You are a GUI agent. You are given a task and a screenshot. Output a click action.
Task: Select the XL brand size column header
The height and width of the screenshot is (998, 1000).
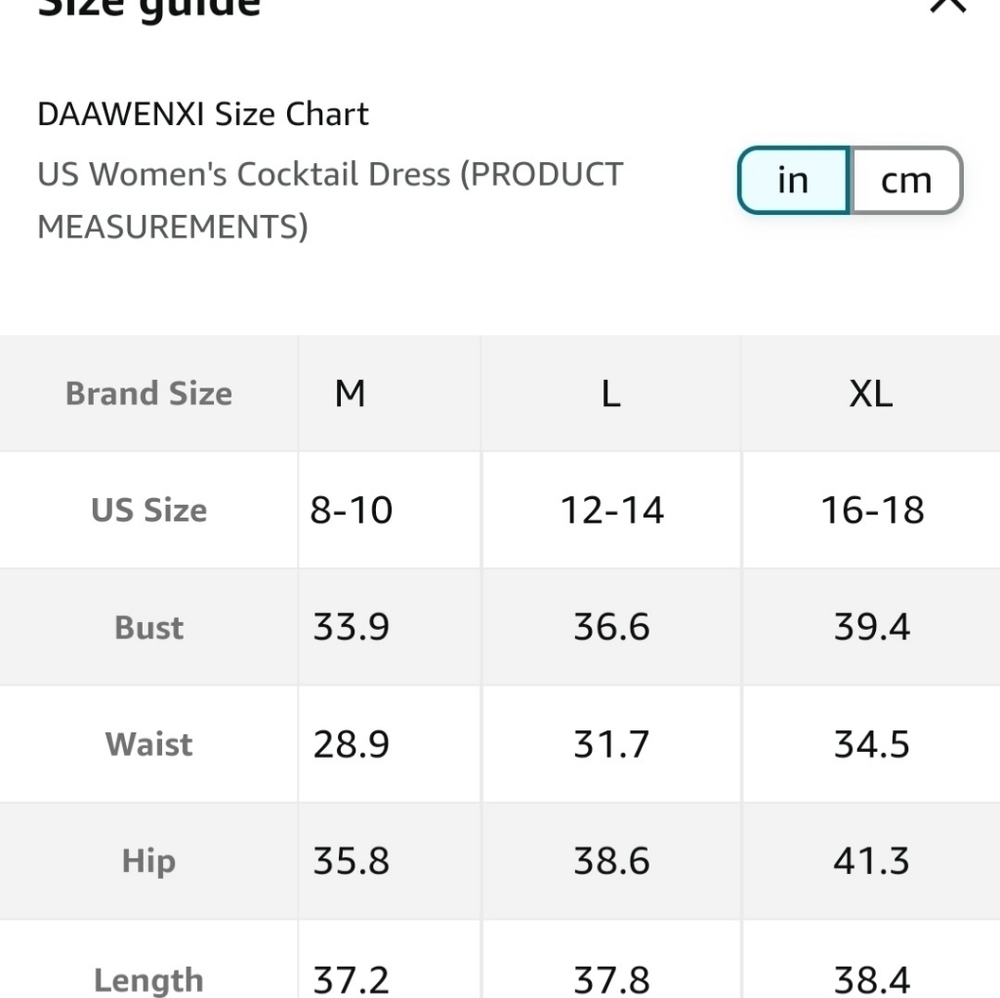tap(871, 393)
